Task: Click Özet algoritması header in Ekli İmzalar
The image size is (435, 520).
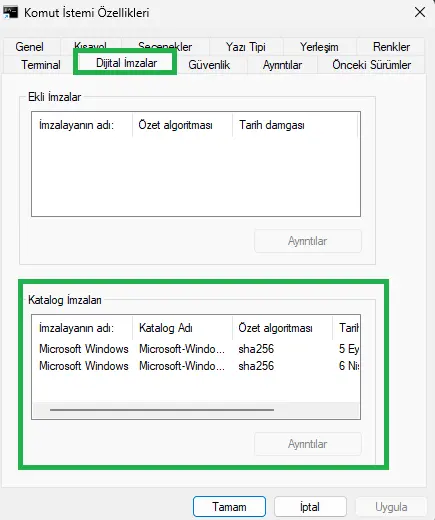Action: [182, 125]
